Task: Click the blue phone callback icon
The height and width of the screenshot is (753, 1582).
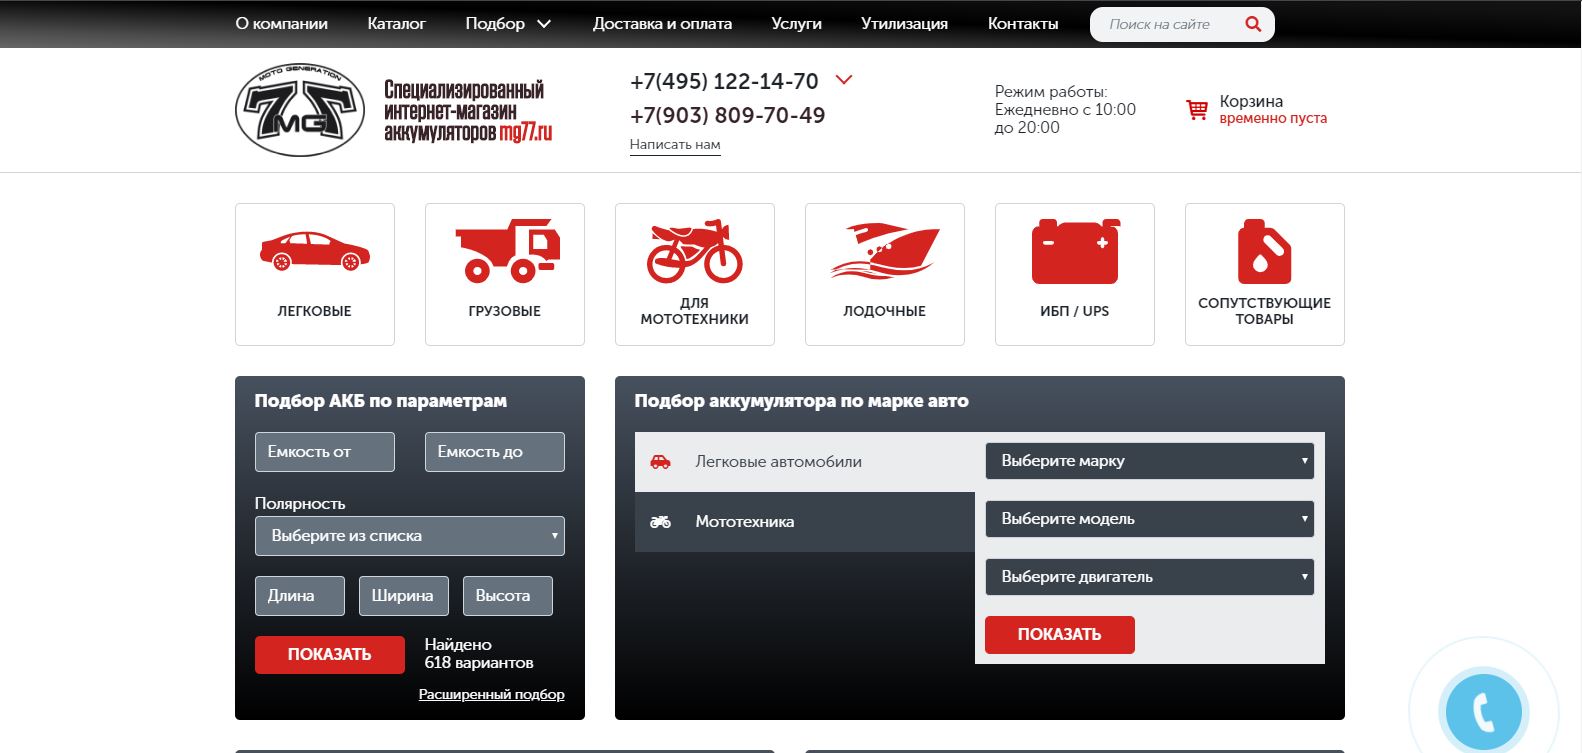Action: click(x=1484, y=712)
